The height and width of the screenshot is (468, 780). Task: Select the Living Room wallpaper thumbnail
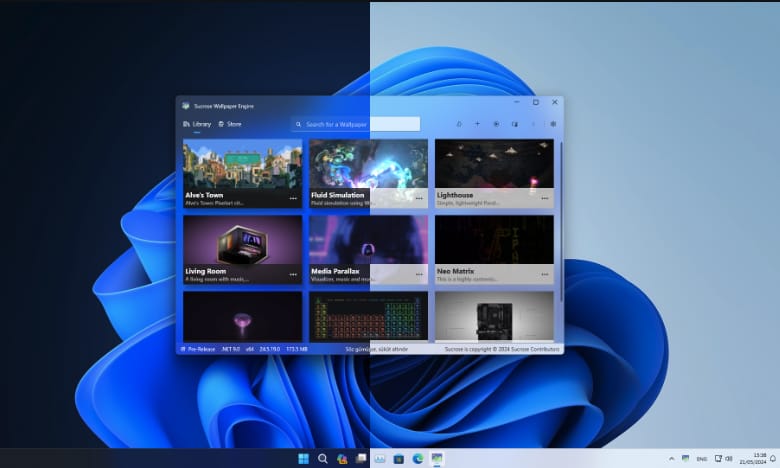[x=242, y=240]
